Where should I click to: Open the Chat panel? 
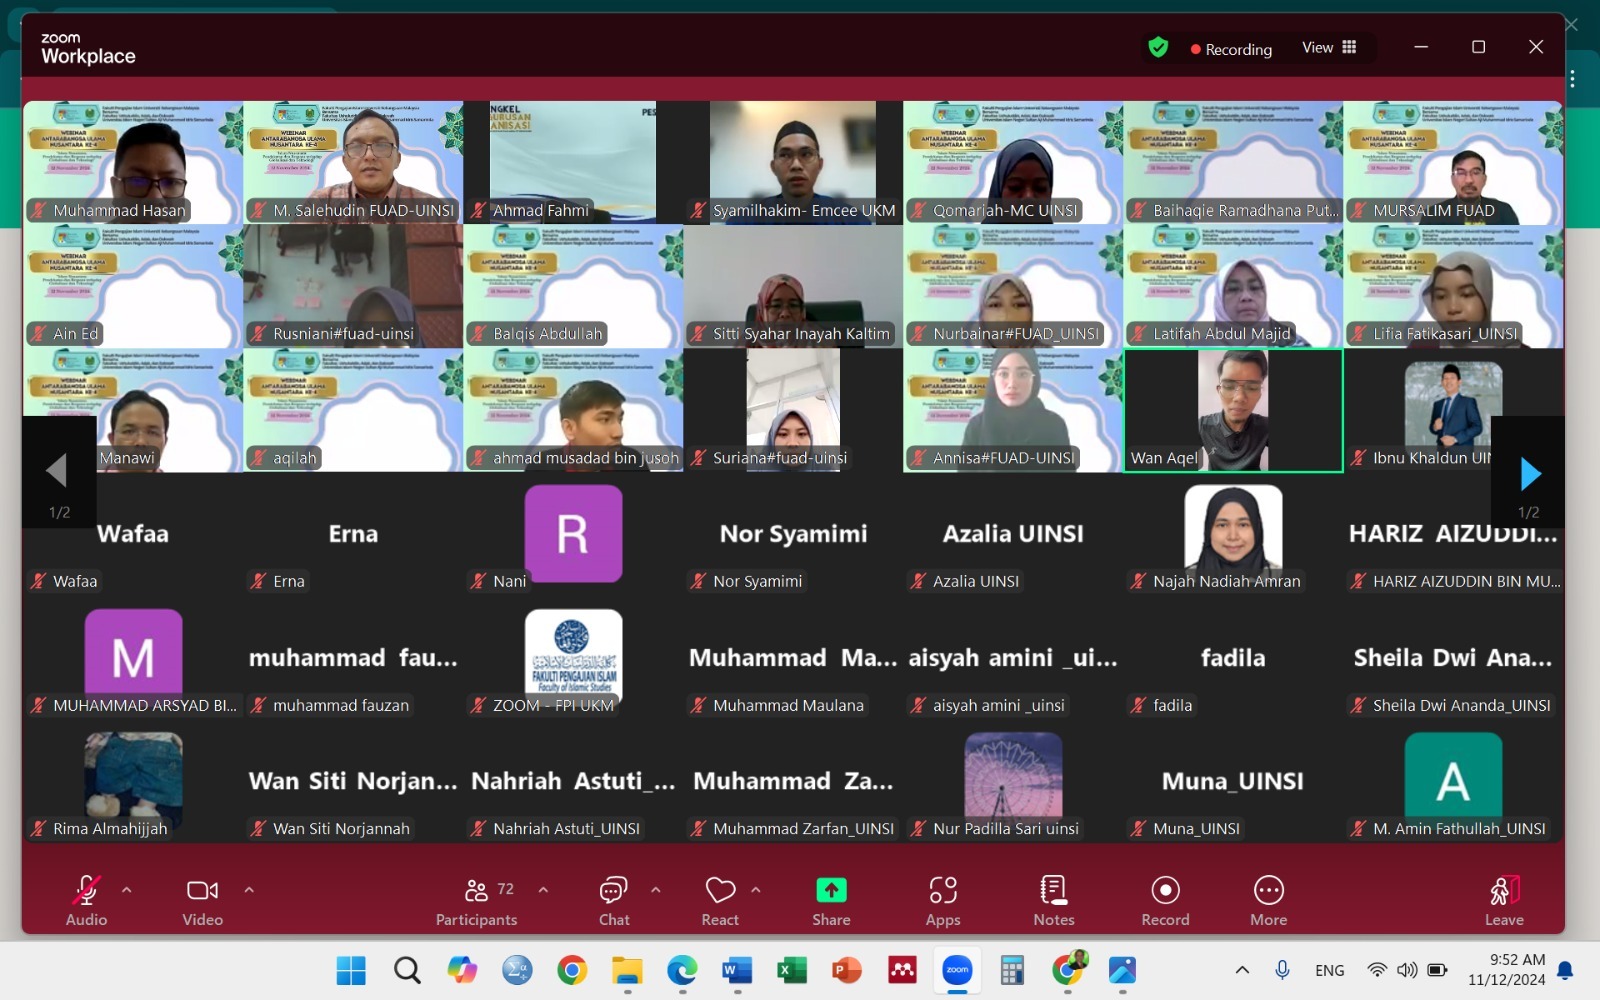click(x=614, y=900)
